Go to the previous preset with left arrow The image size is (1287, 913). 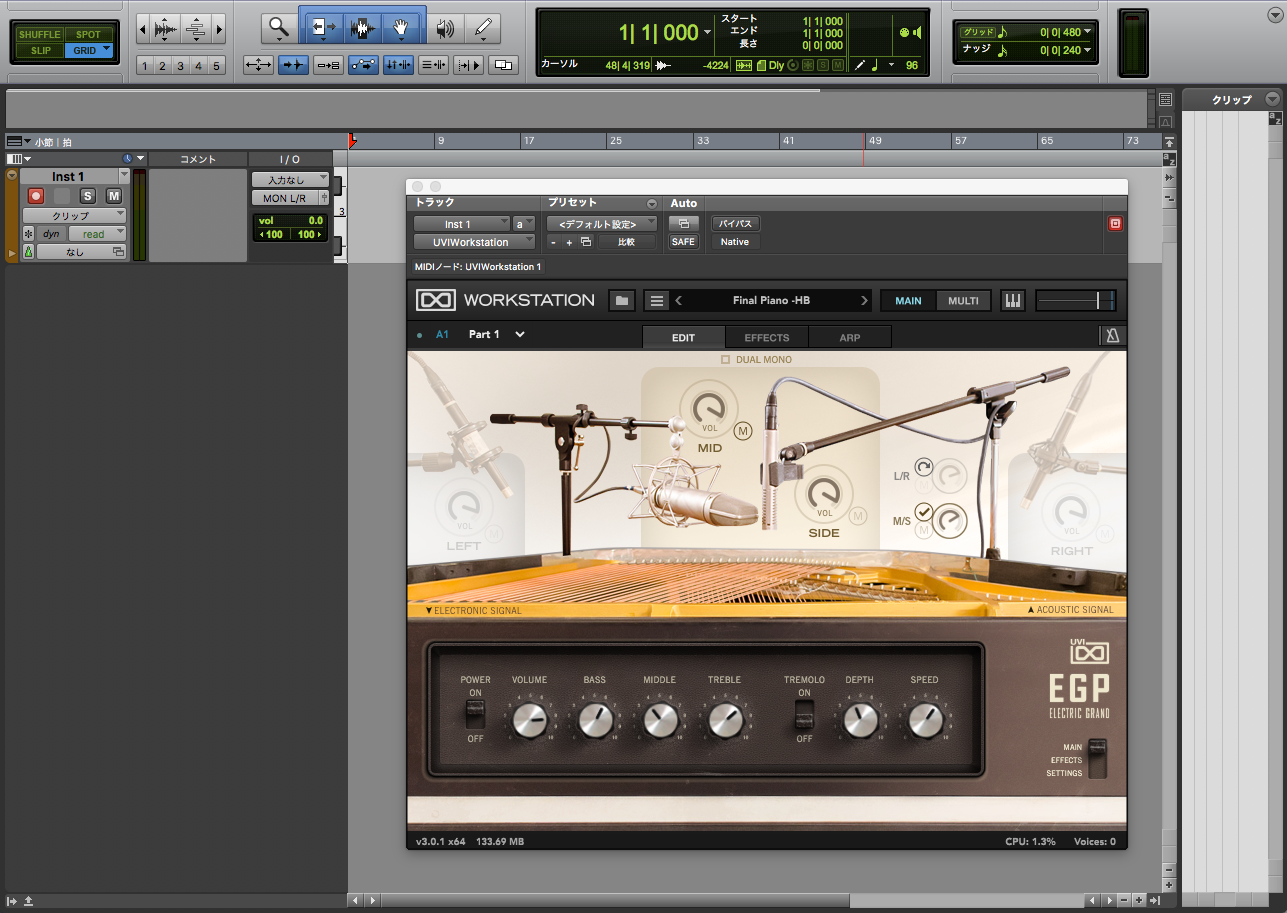tap(679, 300)
